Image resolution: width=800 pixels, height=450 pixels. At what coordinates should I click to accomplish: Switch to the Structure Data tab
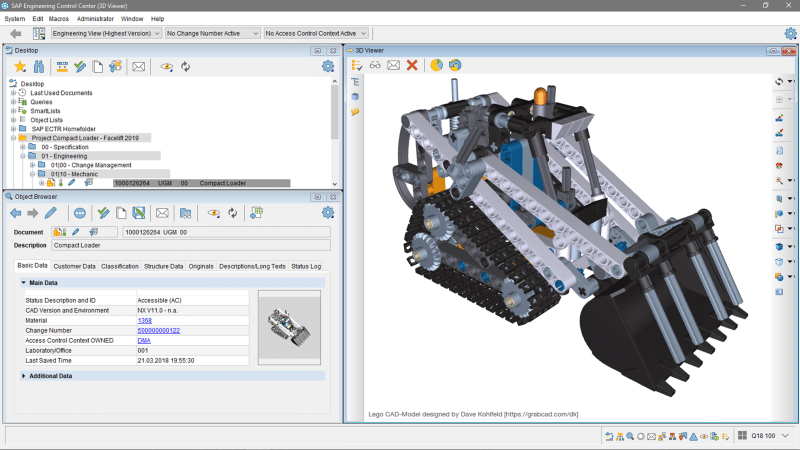[x=163, y=266]
